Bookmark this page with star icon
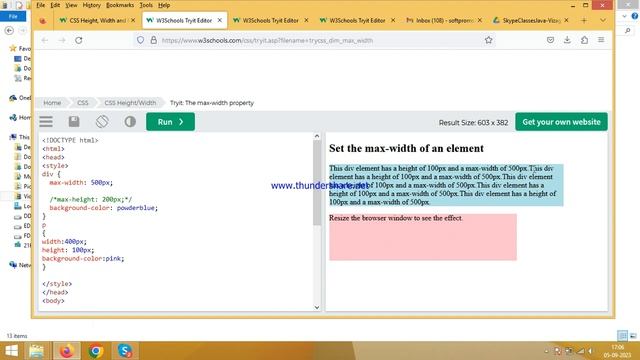Image resolution: width=640 pixels, height=360 pixels. point(489,40)
